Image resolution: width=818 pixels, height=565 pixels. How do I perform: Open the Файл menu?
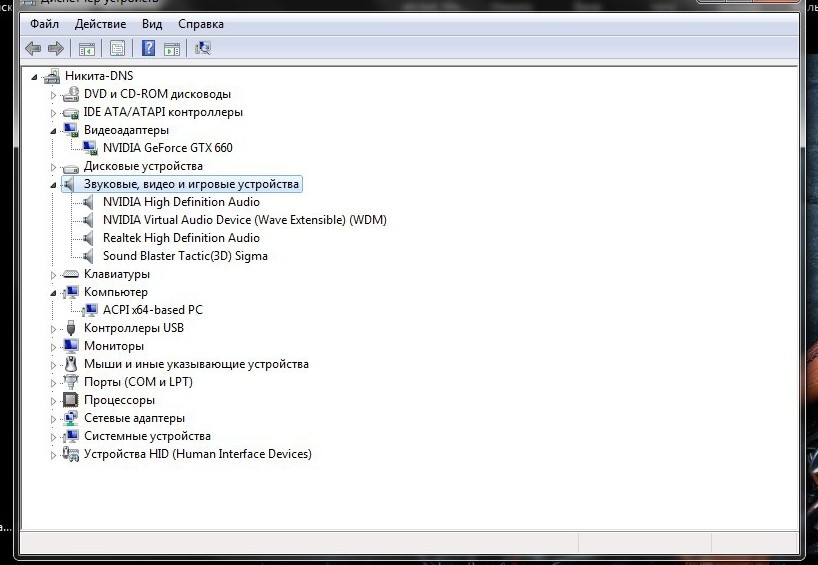pyautogui.click(x=44, y=23)
